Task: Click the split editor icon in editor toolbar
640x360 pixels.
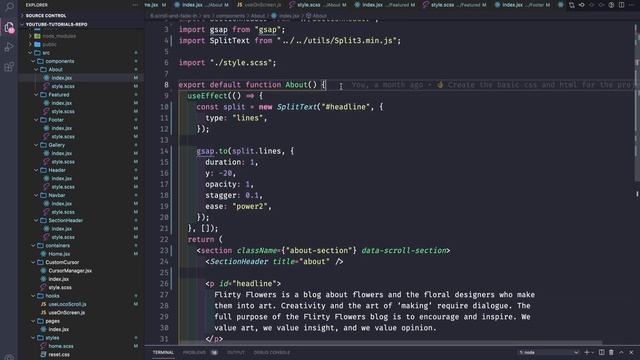Action: 621,5
